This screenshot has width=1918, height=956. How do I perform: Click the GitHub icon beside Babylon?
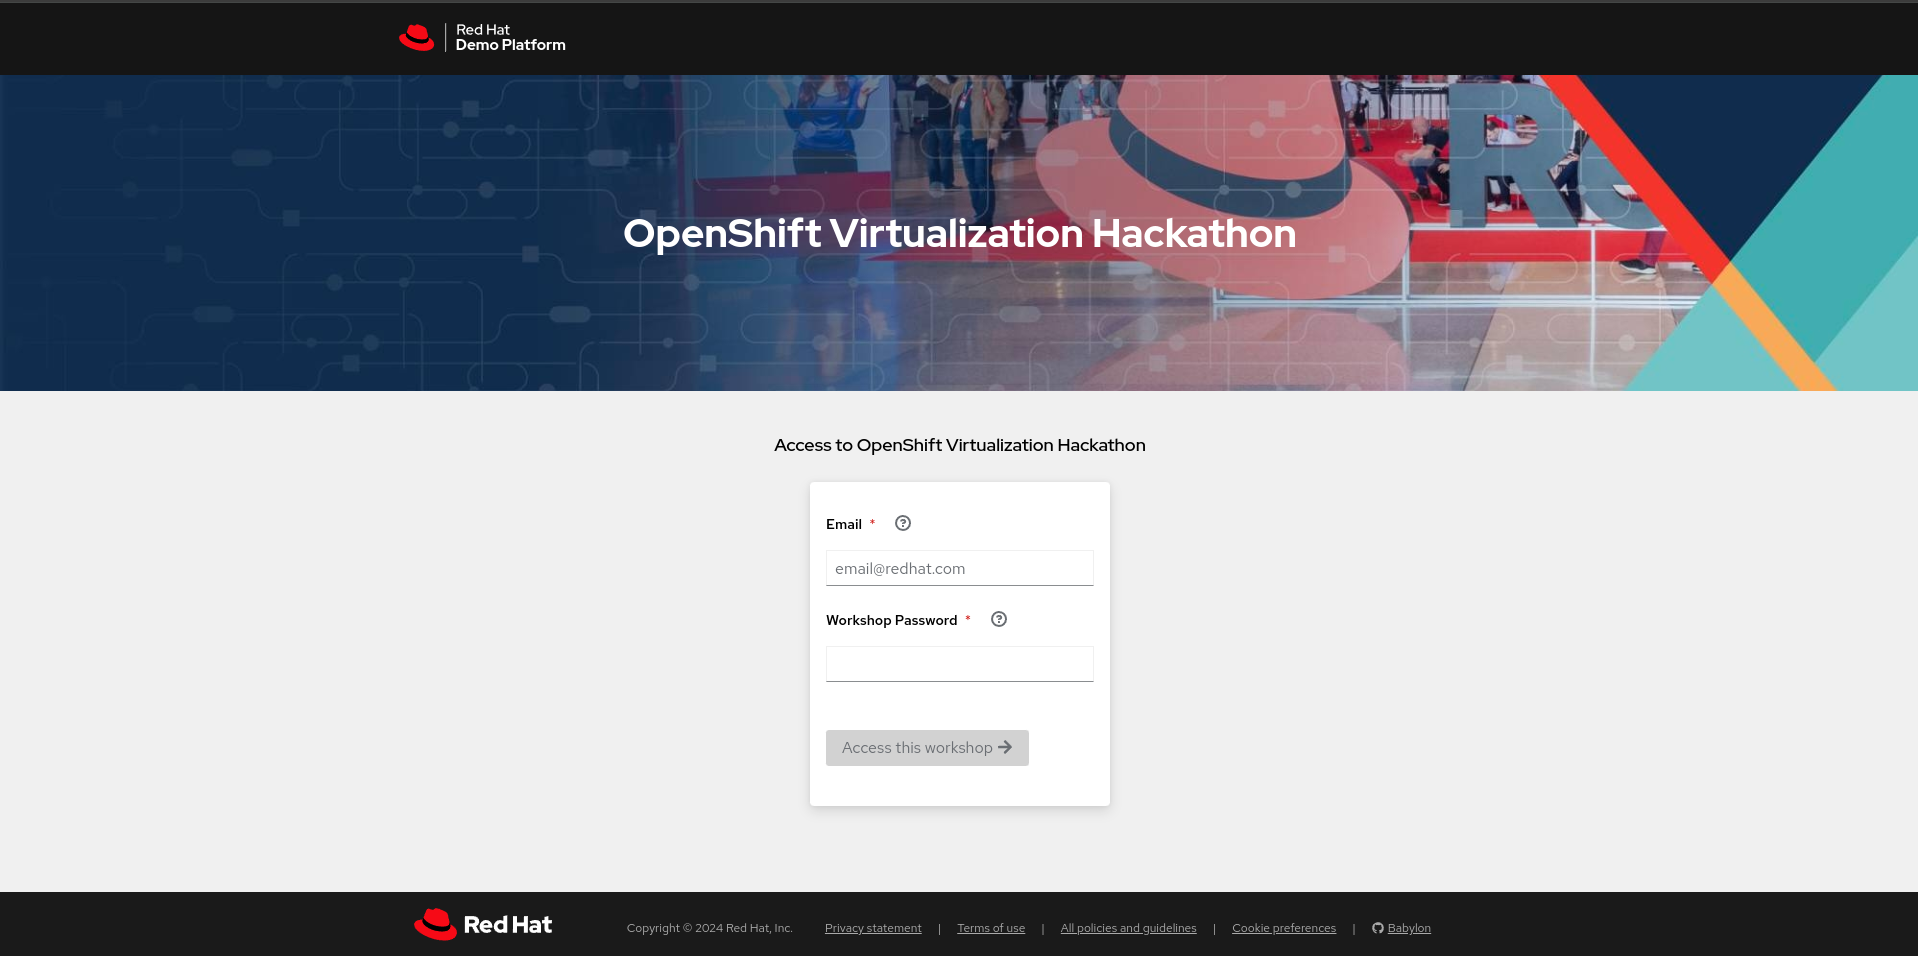(1377, 928)
